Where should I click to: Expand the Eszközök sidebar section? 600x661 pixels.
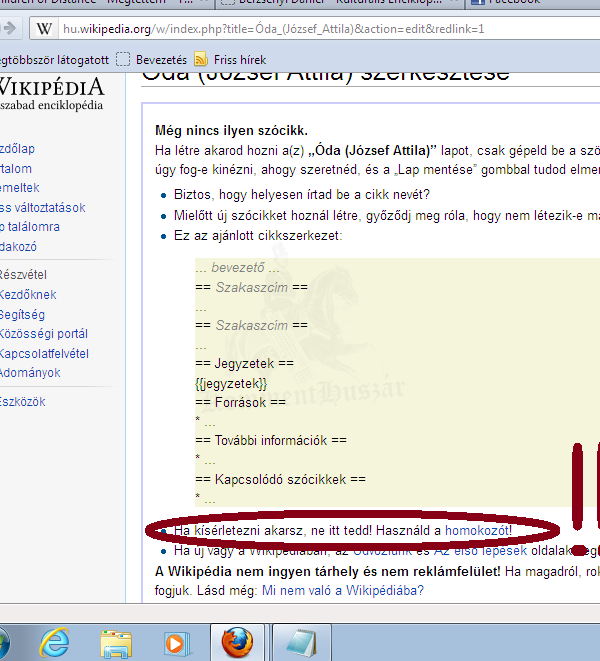click(x=22, y=402)
